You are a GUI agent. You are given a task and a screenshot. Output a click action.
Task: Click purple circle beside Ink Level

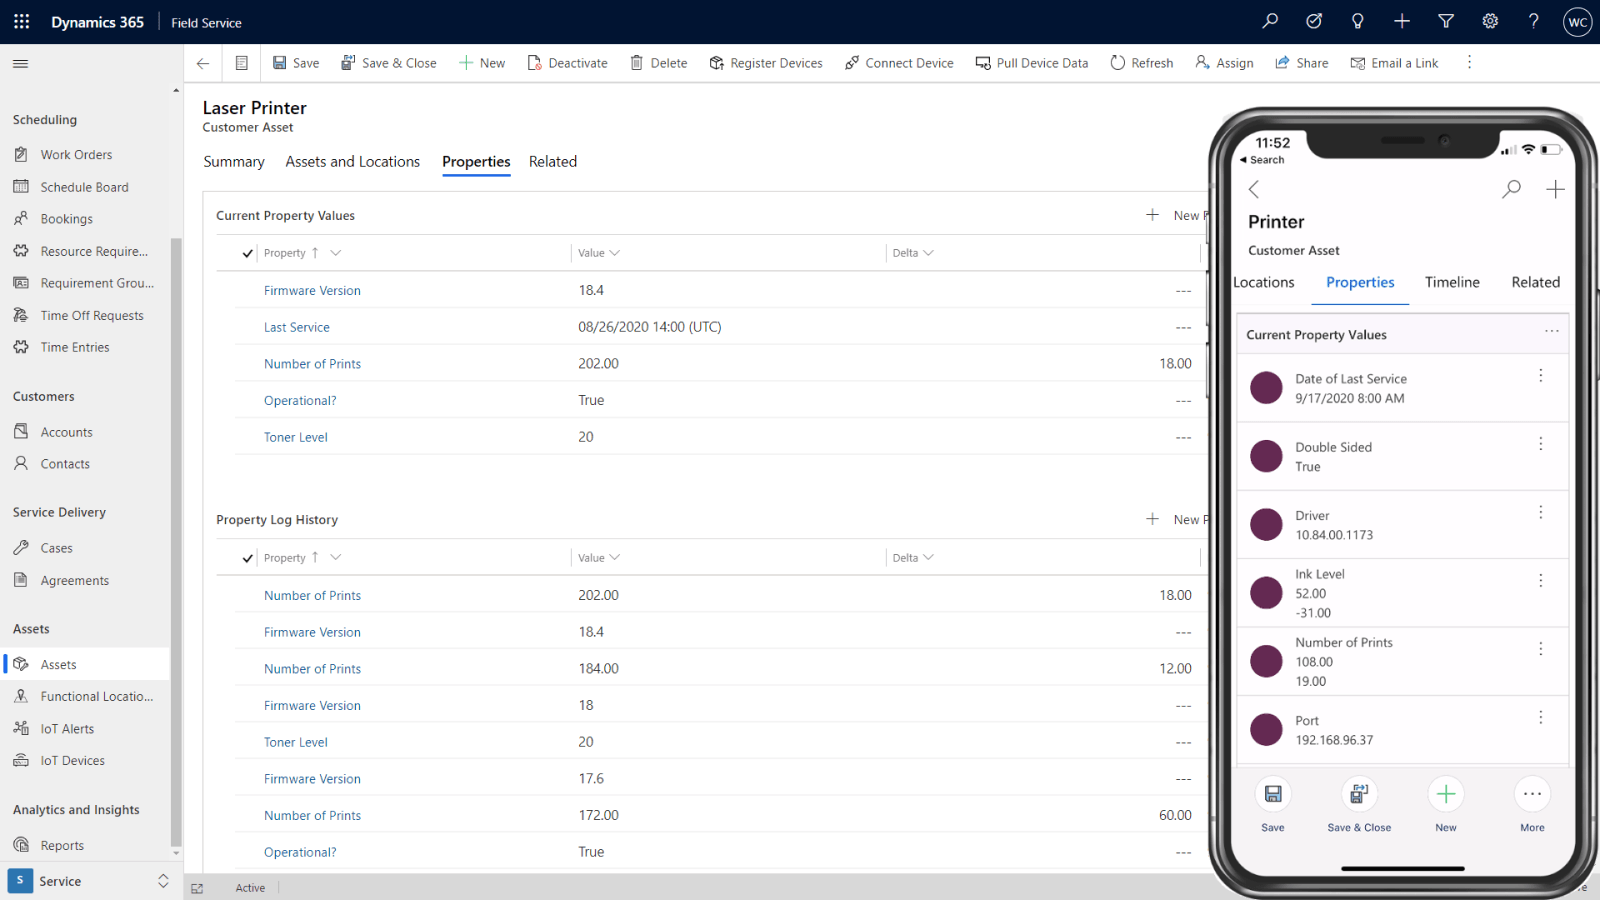[1266, 593]
